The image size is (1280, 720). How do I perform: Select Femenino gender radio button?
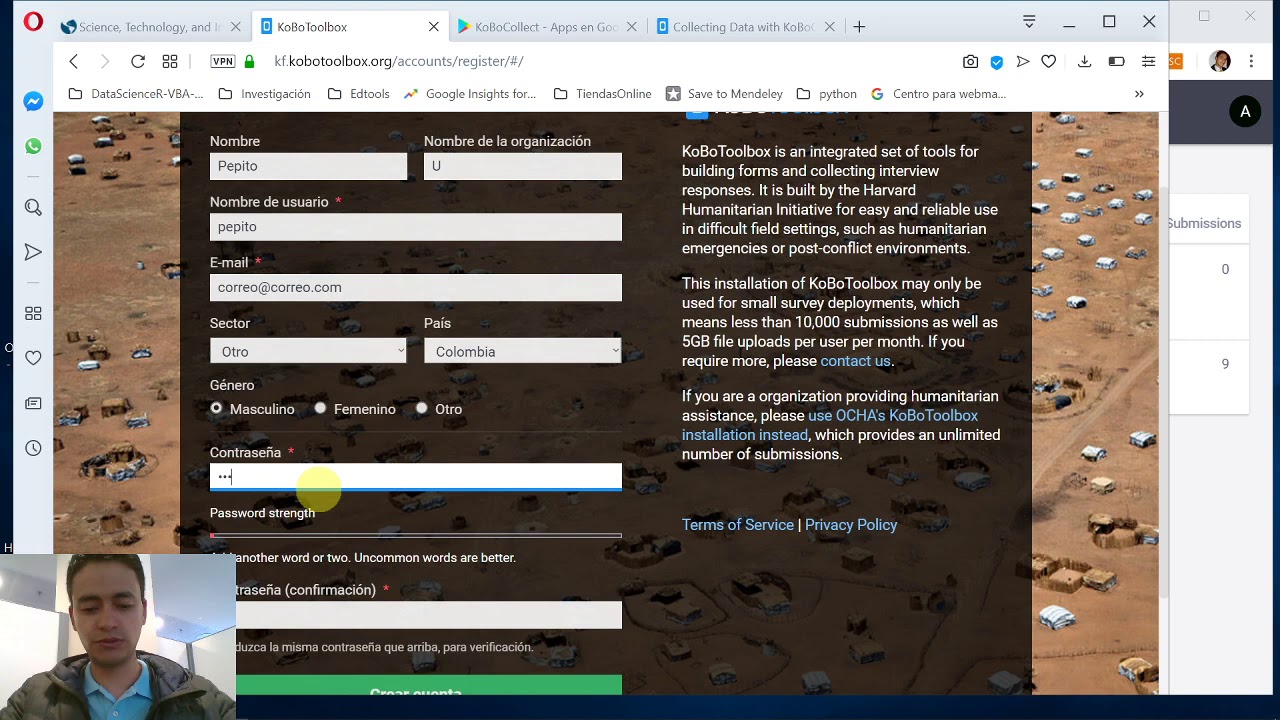coord(320,408)
